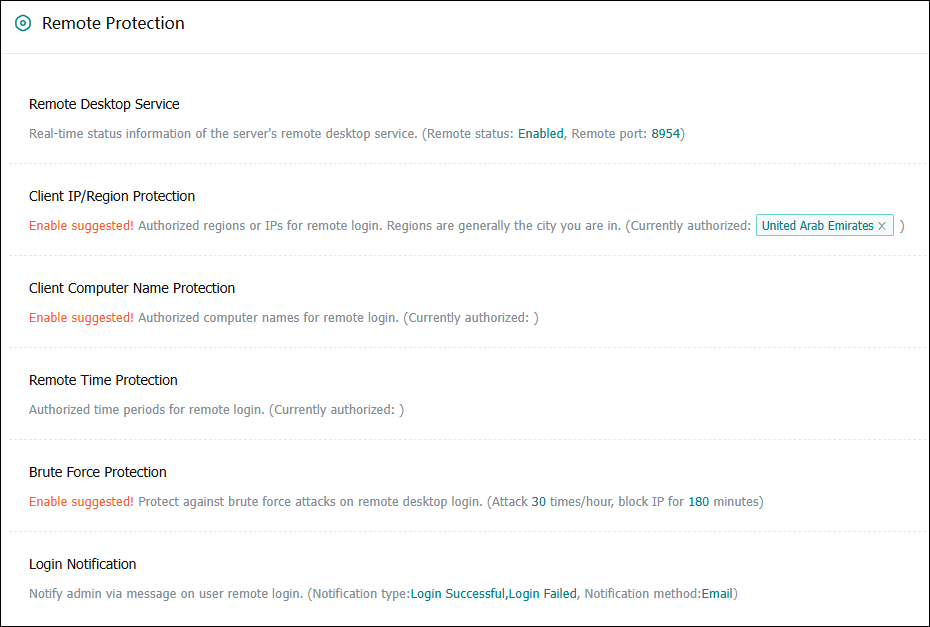Open the Remote Time Protection section

pyautogui.click(x=103, y=380)
